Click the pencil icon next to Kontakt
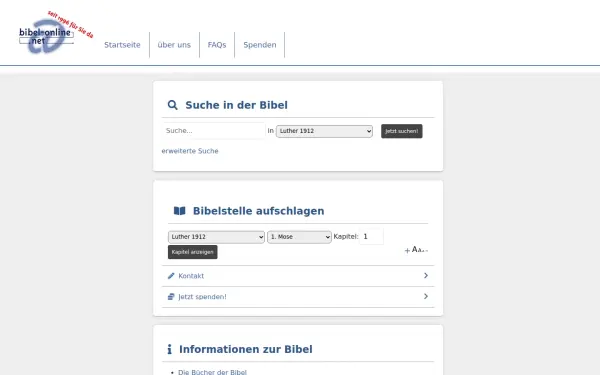This screenshot has width=600, height=375. [171, 276]
